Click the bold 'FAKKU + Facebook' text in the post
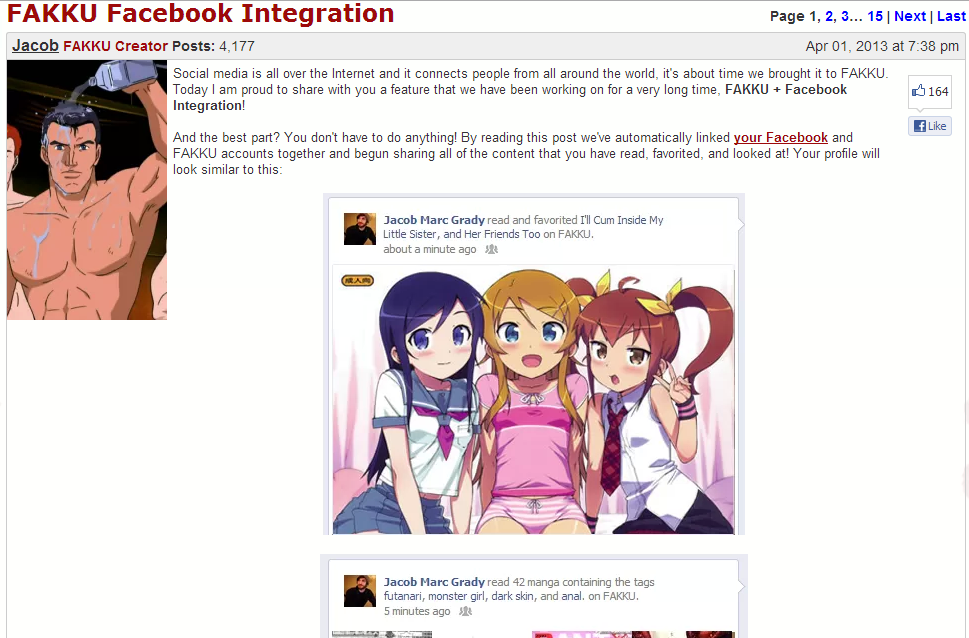 click(x=786, y=90)
